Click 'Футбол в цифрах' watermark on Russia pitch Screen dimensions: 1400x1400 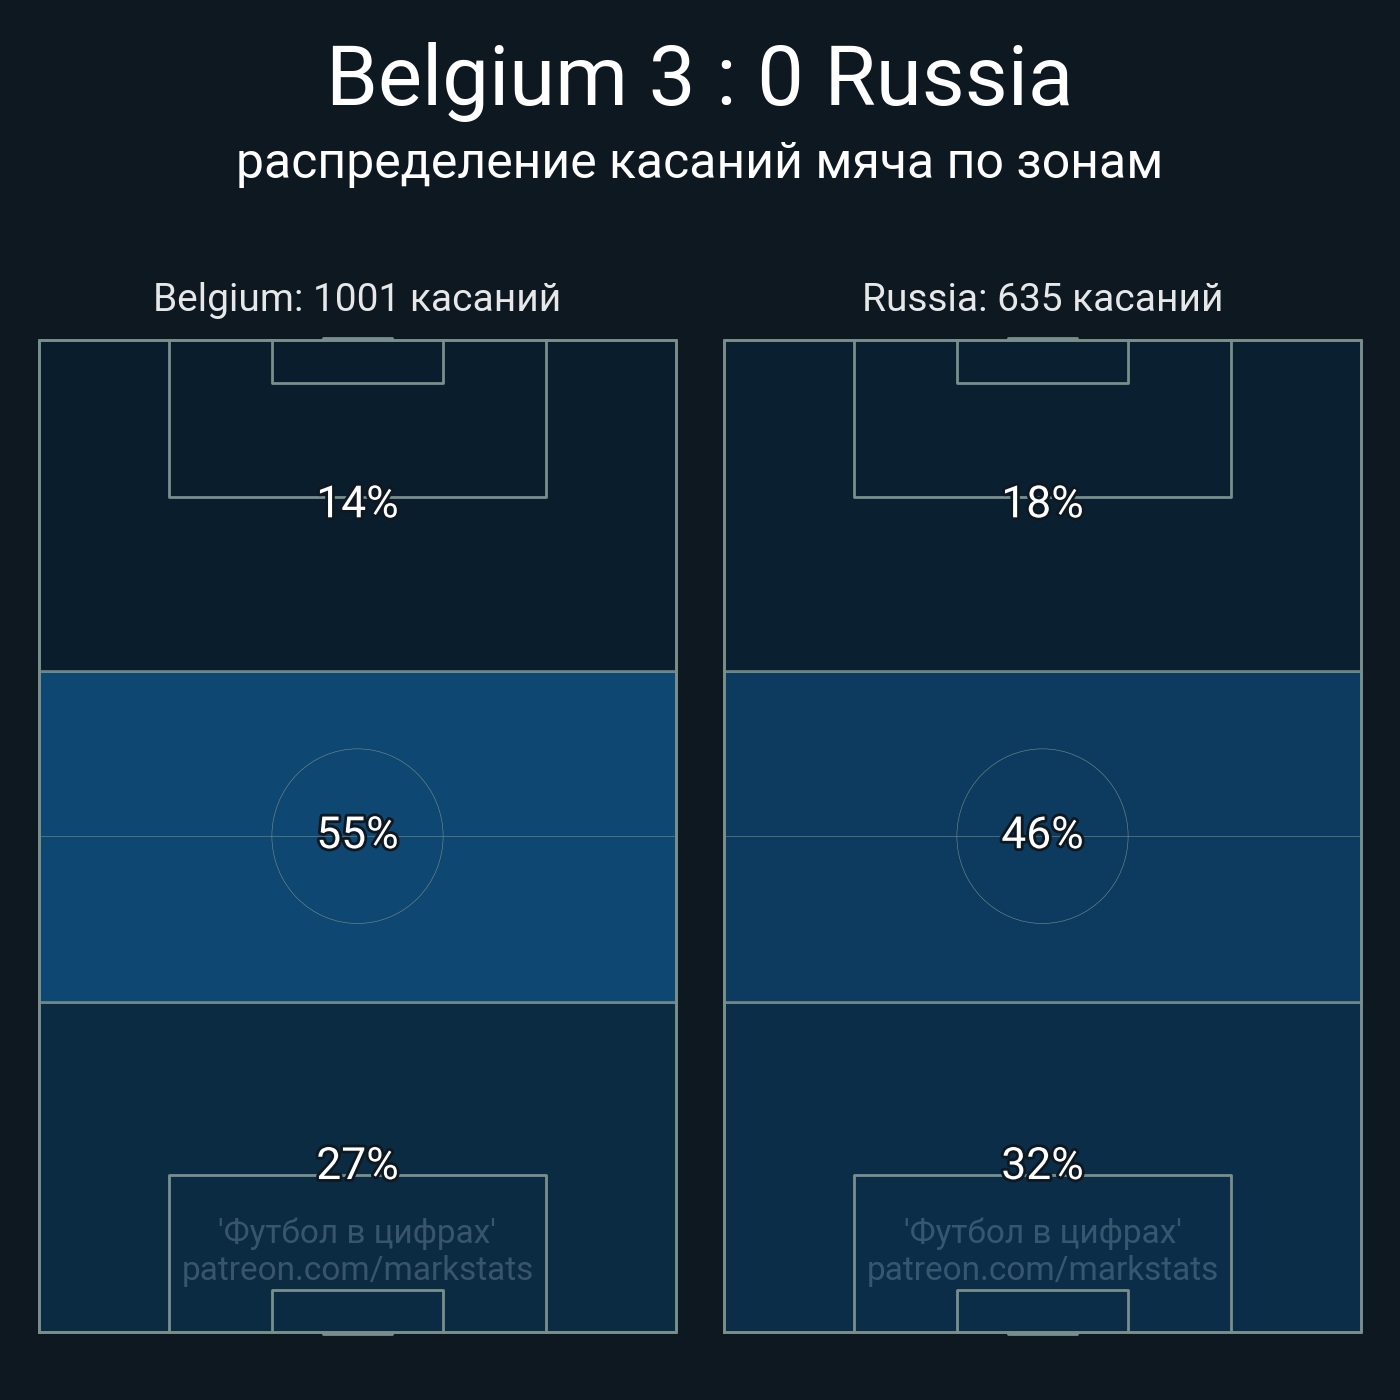click(1042, 1231)
